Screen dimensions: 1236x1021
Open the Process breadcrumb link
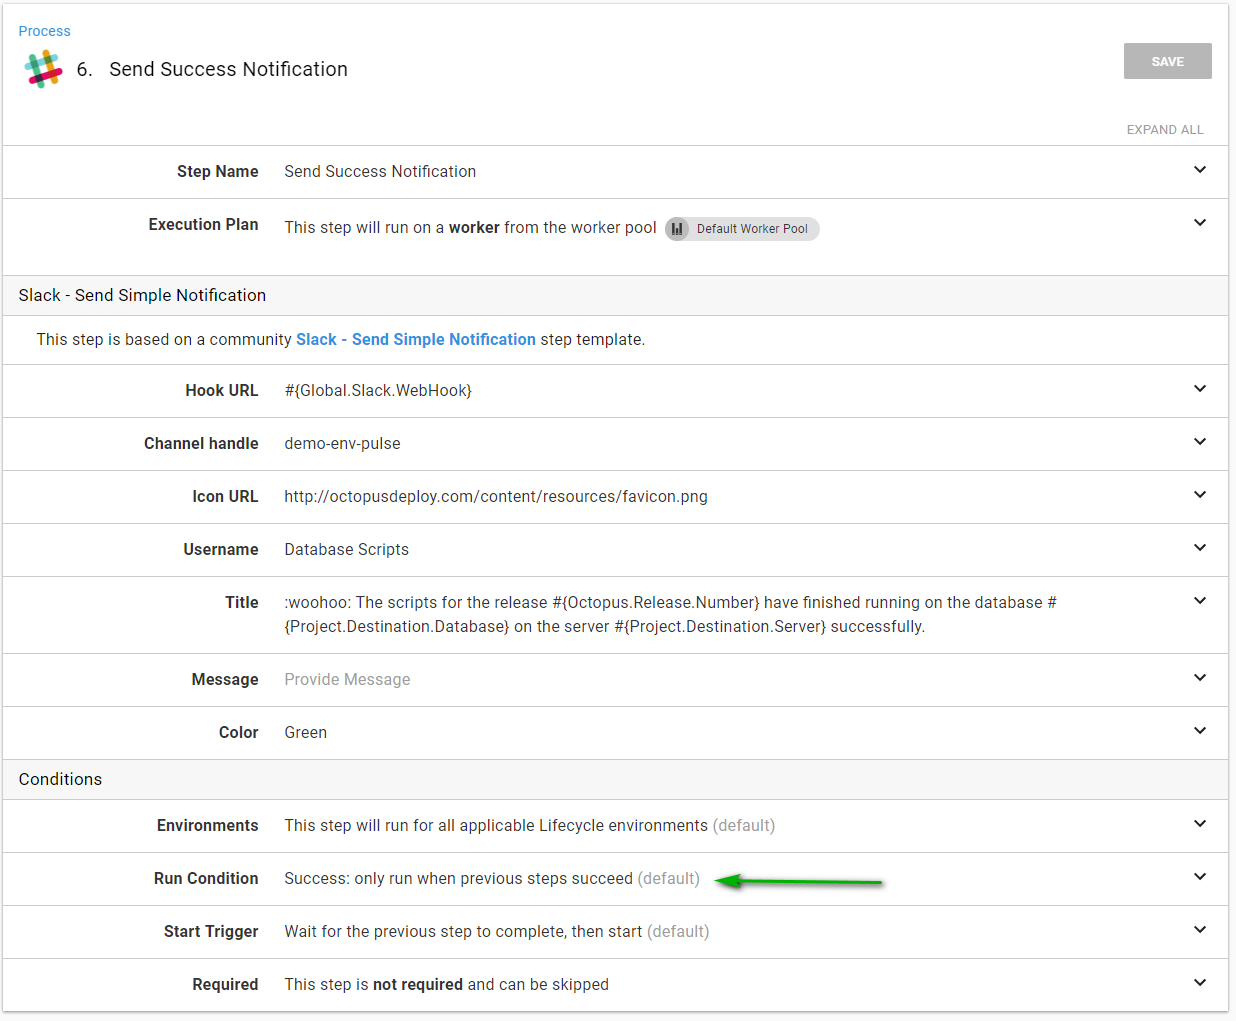44,31
